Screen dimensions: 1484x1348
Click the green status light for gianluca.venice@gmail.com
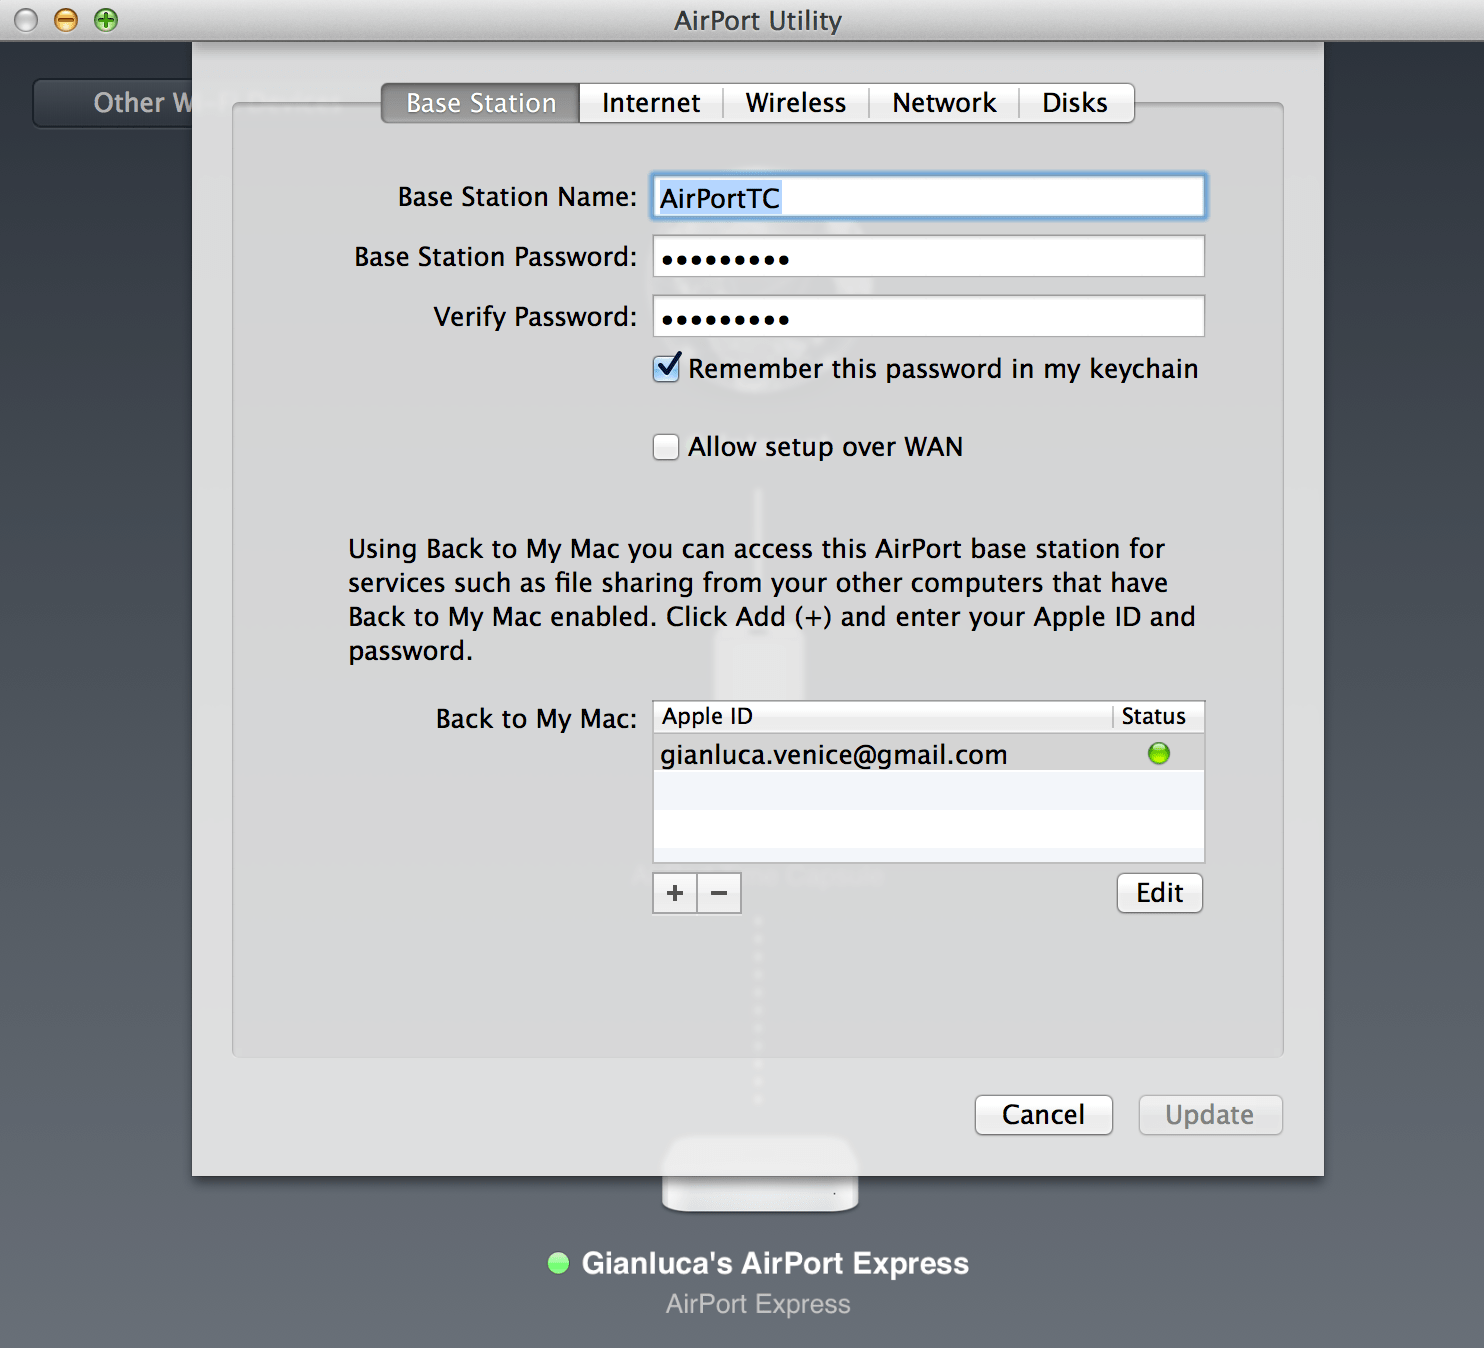click(x=1158, y=753)
